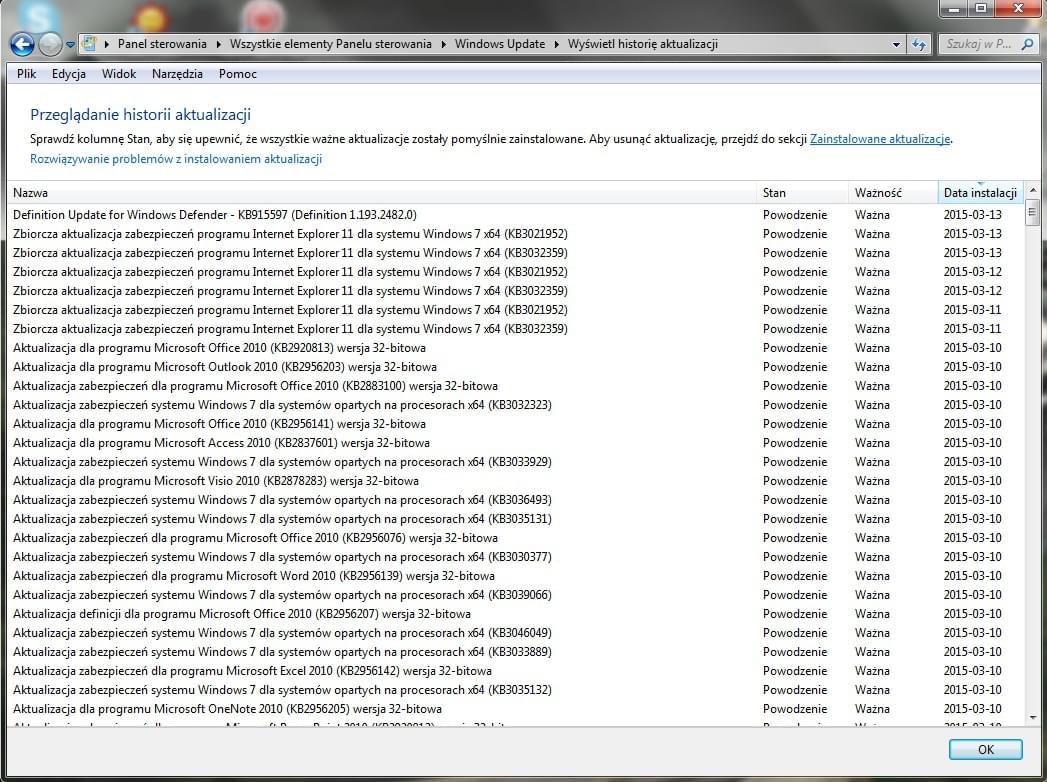Click Powodzenie status of the Windows Defender row
1047x782 pixels.
point(795,215)
